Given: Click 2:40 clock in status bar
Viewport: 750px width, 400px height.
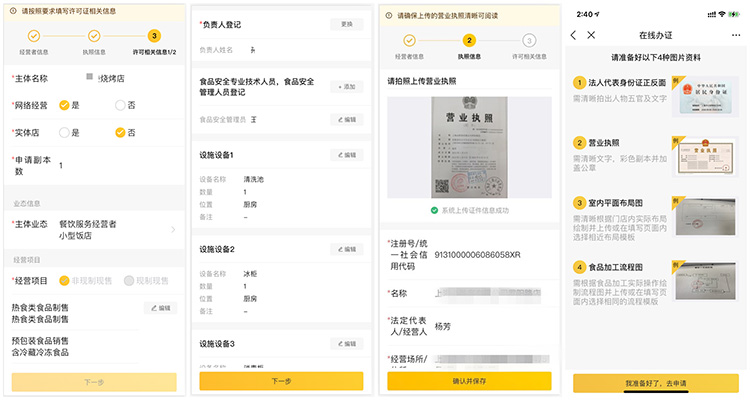Looking at the screenshot, I should click(x=585, y=15).
